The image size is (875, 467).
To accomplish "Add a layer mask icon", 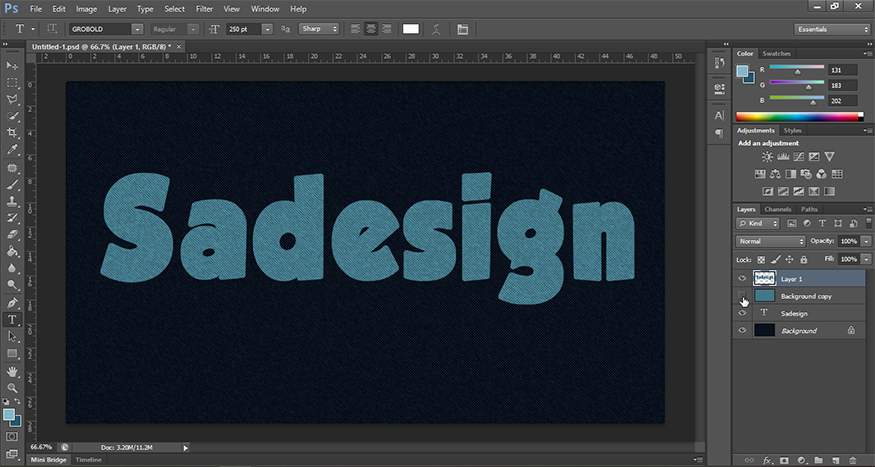I will coord(784,460).
